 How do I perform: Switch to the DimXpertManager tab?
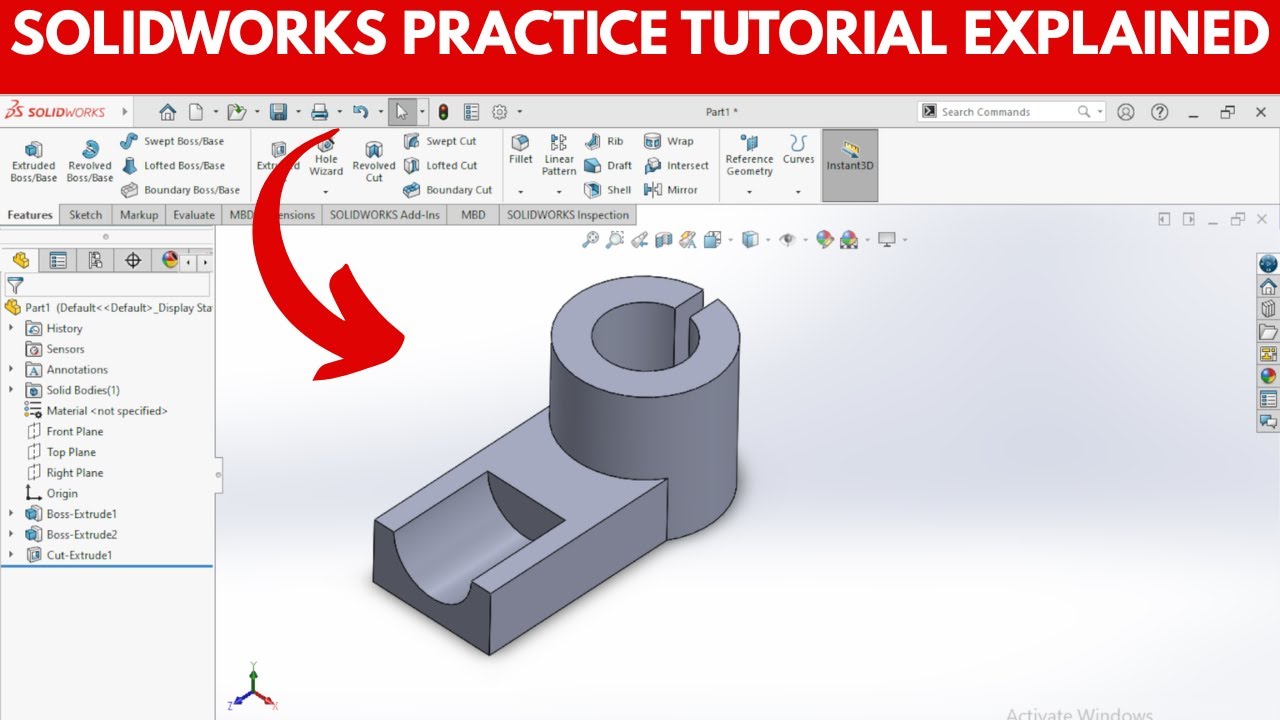(x=132, y=261)
